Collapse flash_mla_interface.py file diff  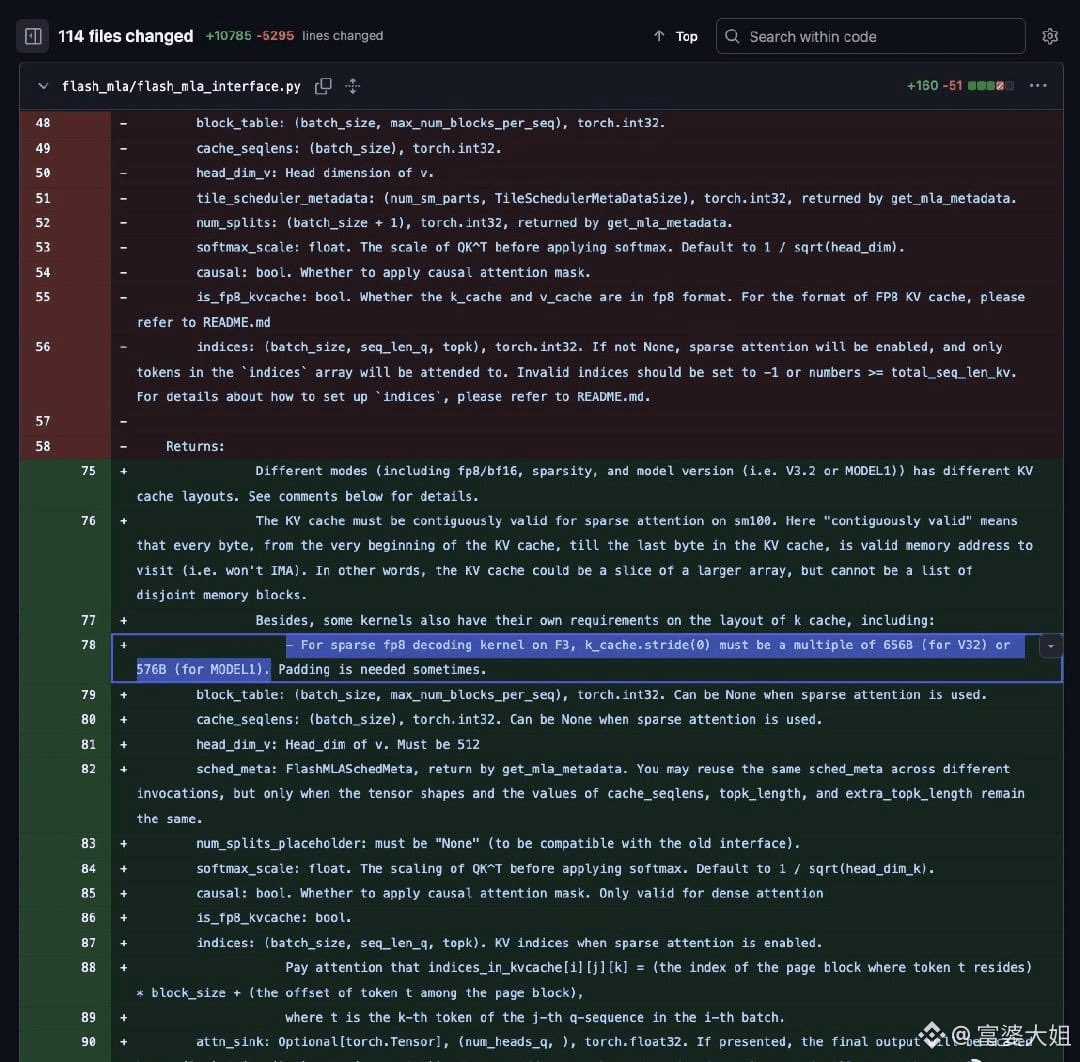43,86
